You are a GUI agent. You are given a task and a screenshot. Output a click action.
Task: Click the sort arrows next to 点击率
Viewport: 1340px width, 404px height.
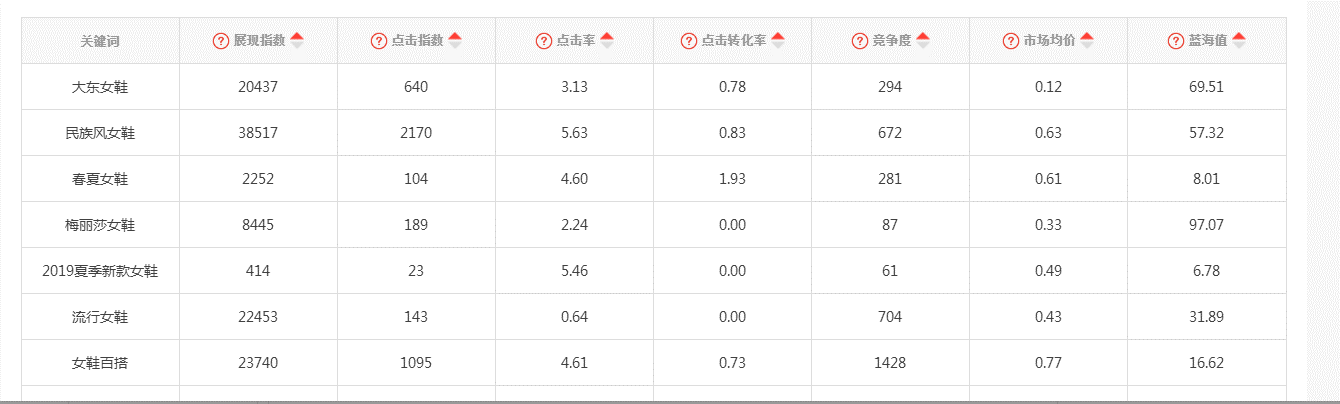click(607, 41)
